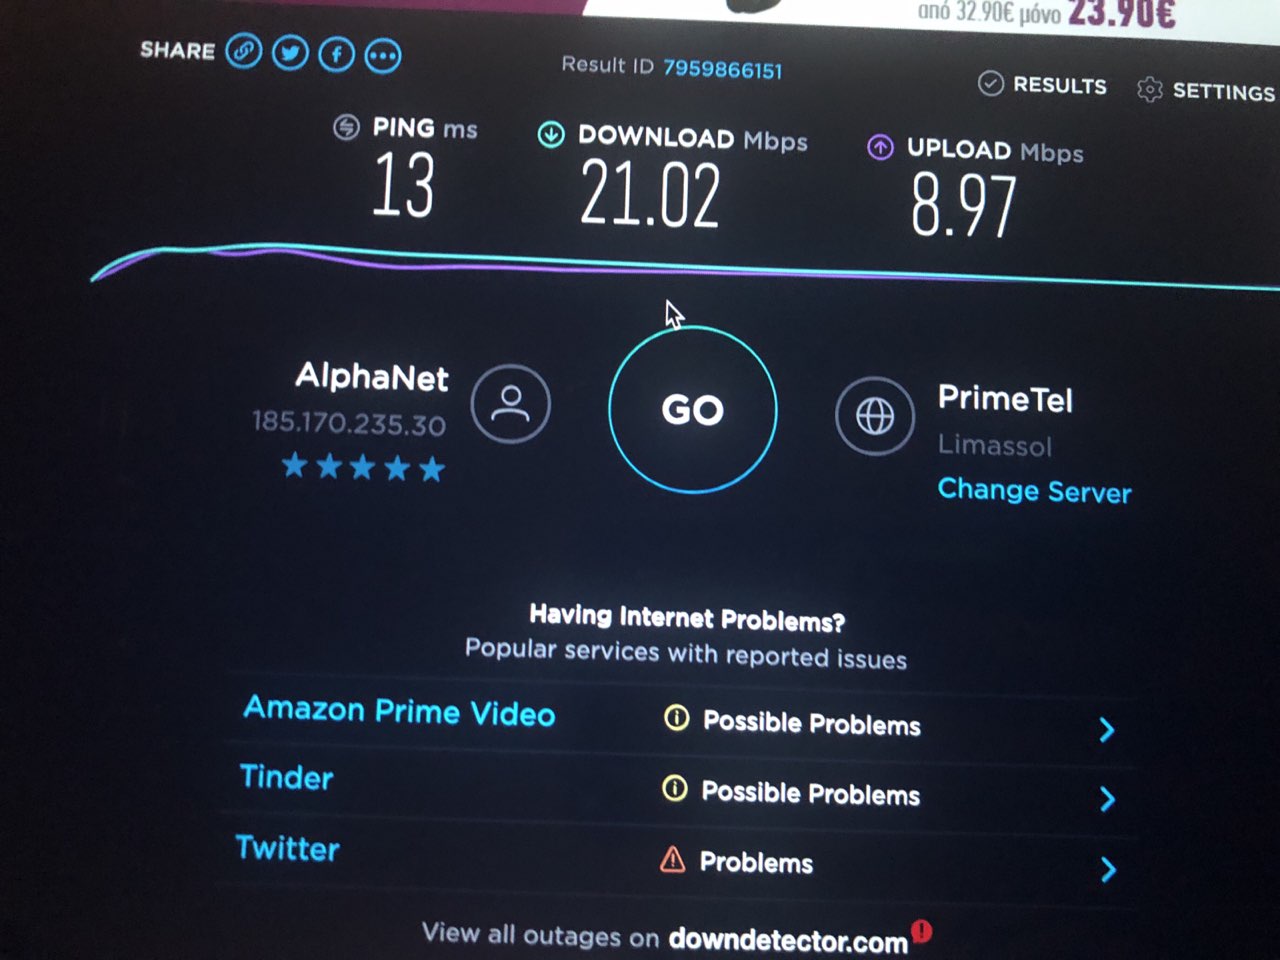
Task: Click the Change Server link
Action: pyautogui.click(x=1034, y=490)
